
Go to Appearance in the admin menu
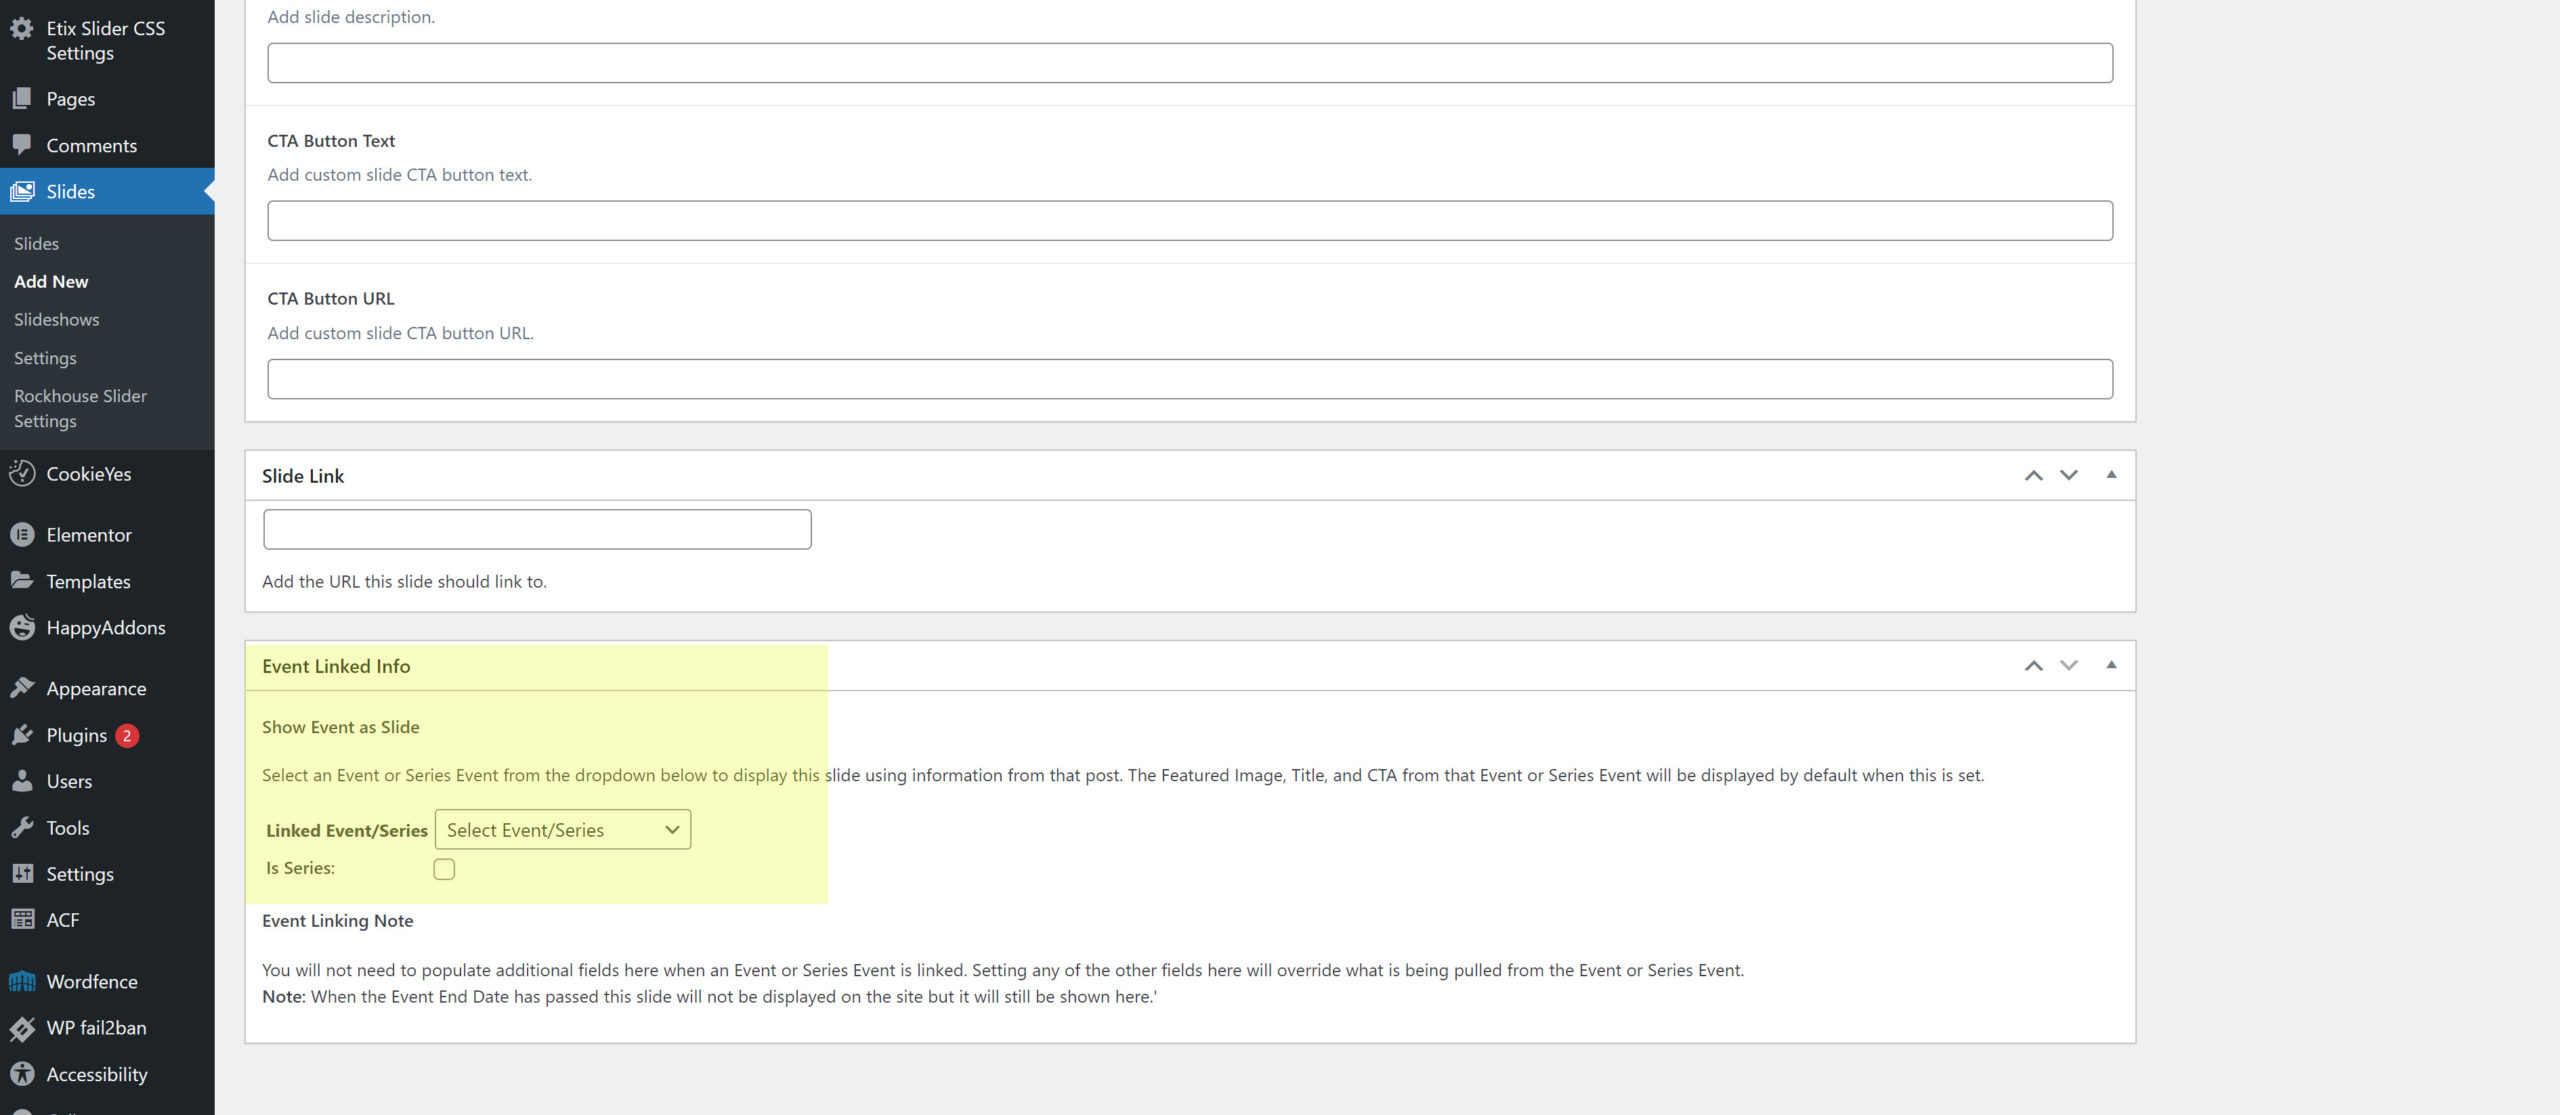click(96, 688)
